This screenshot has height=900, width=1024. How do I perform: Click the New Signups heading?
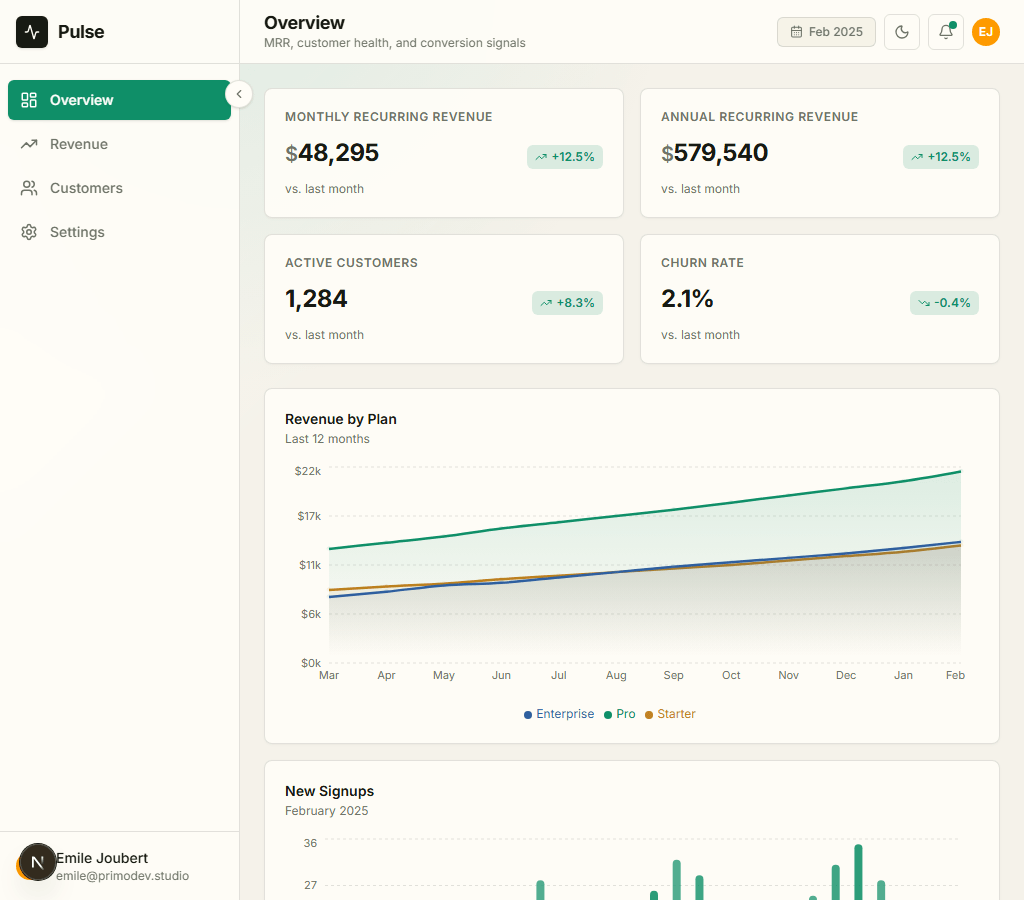coord(330,792)
